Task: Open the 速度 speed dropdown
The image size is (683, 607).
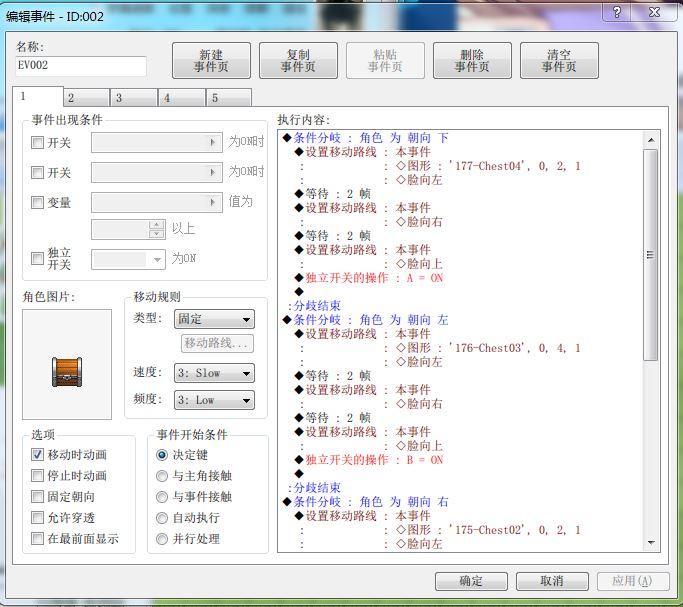Action: pyautogui.click(x=214, y=373)
